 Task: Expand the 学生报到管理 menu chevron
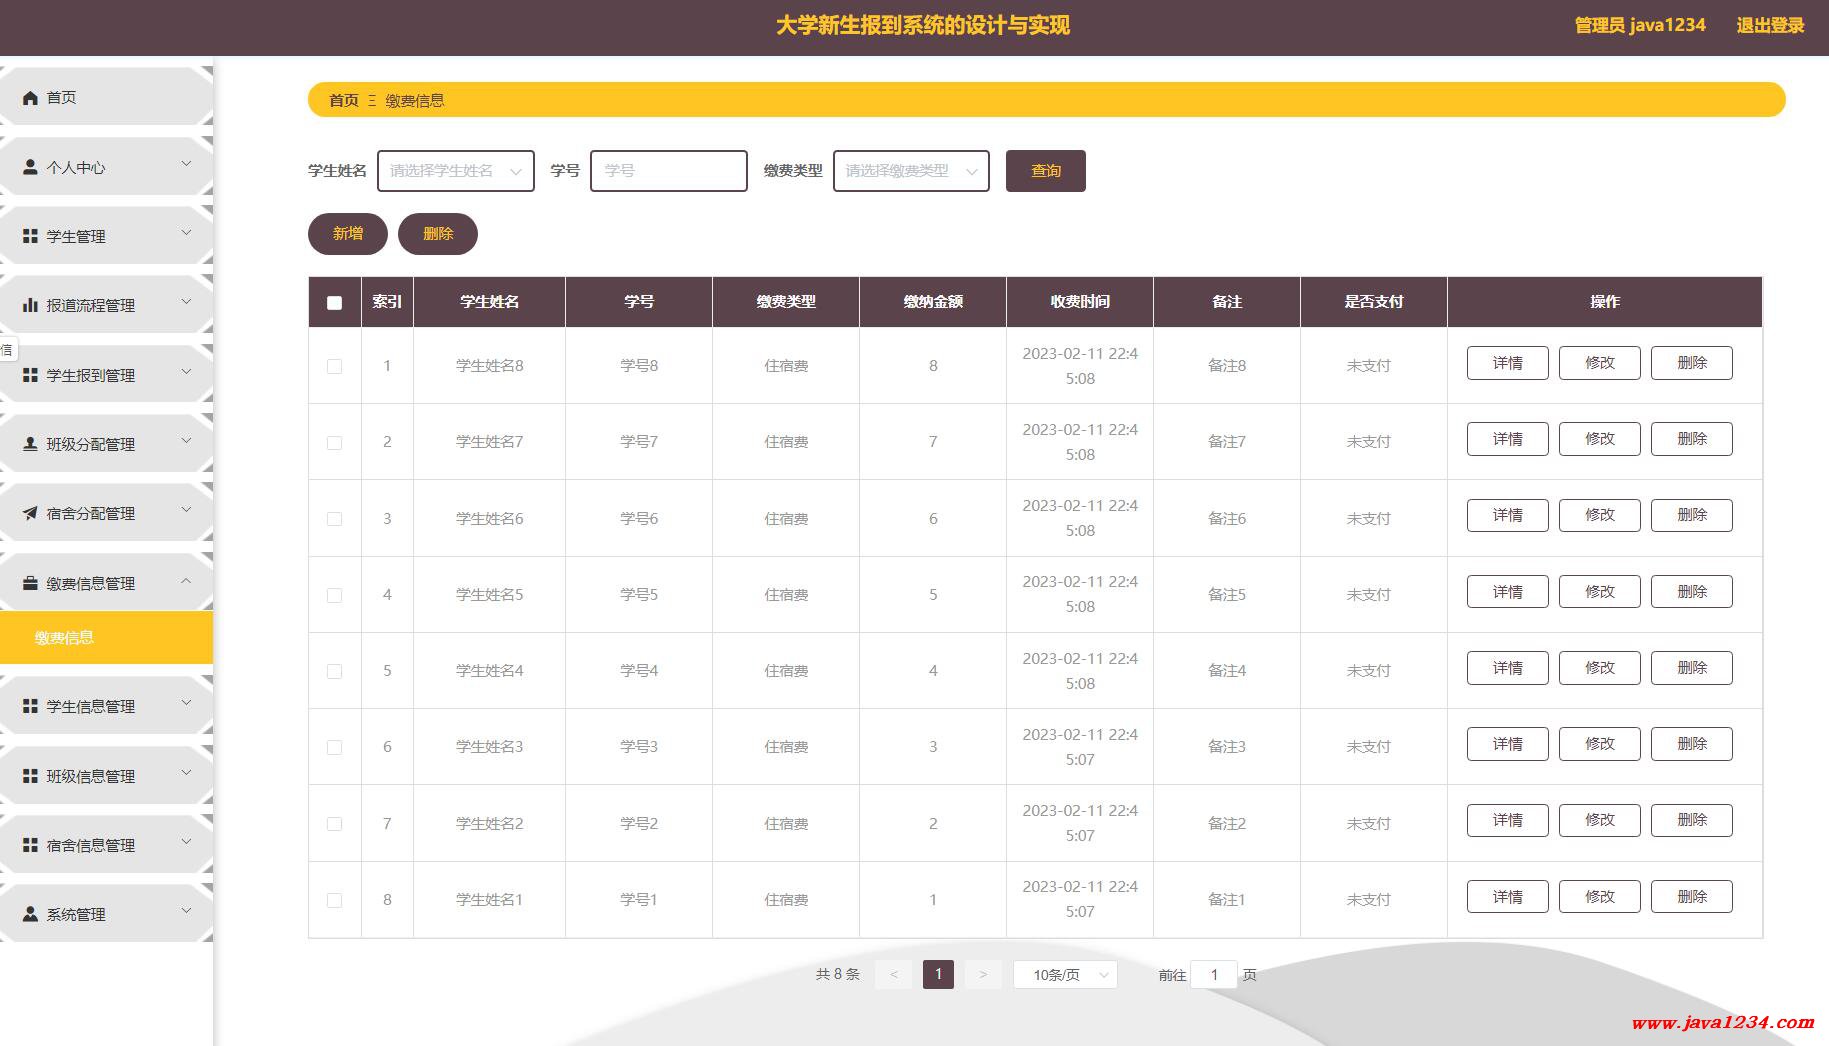[x=186, y=371]
